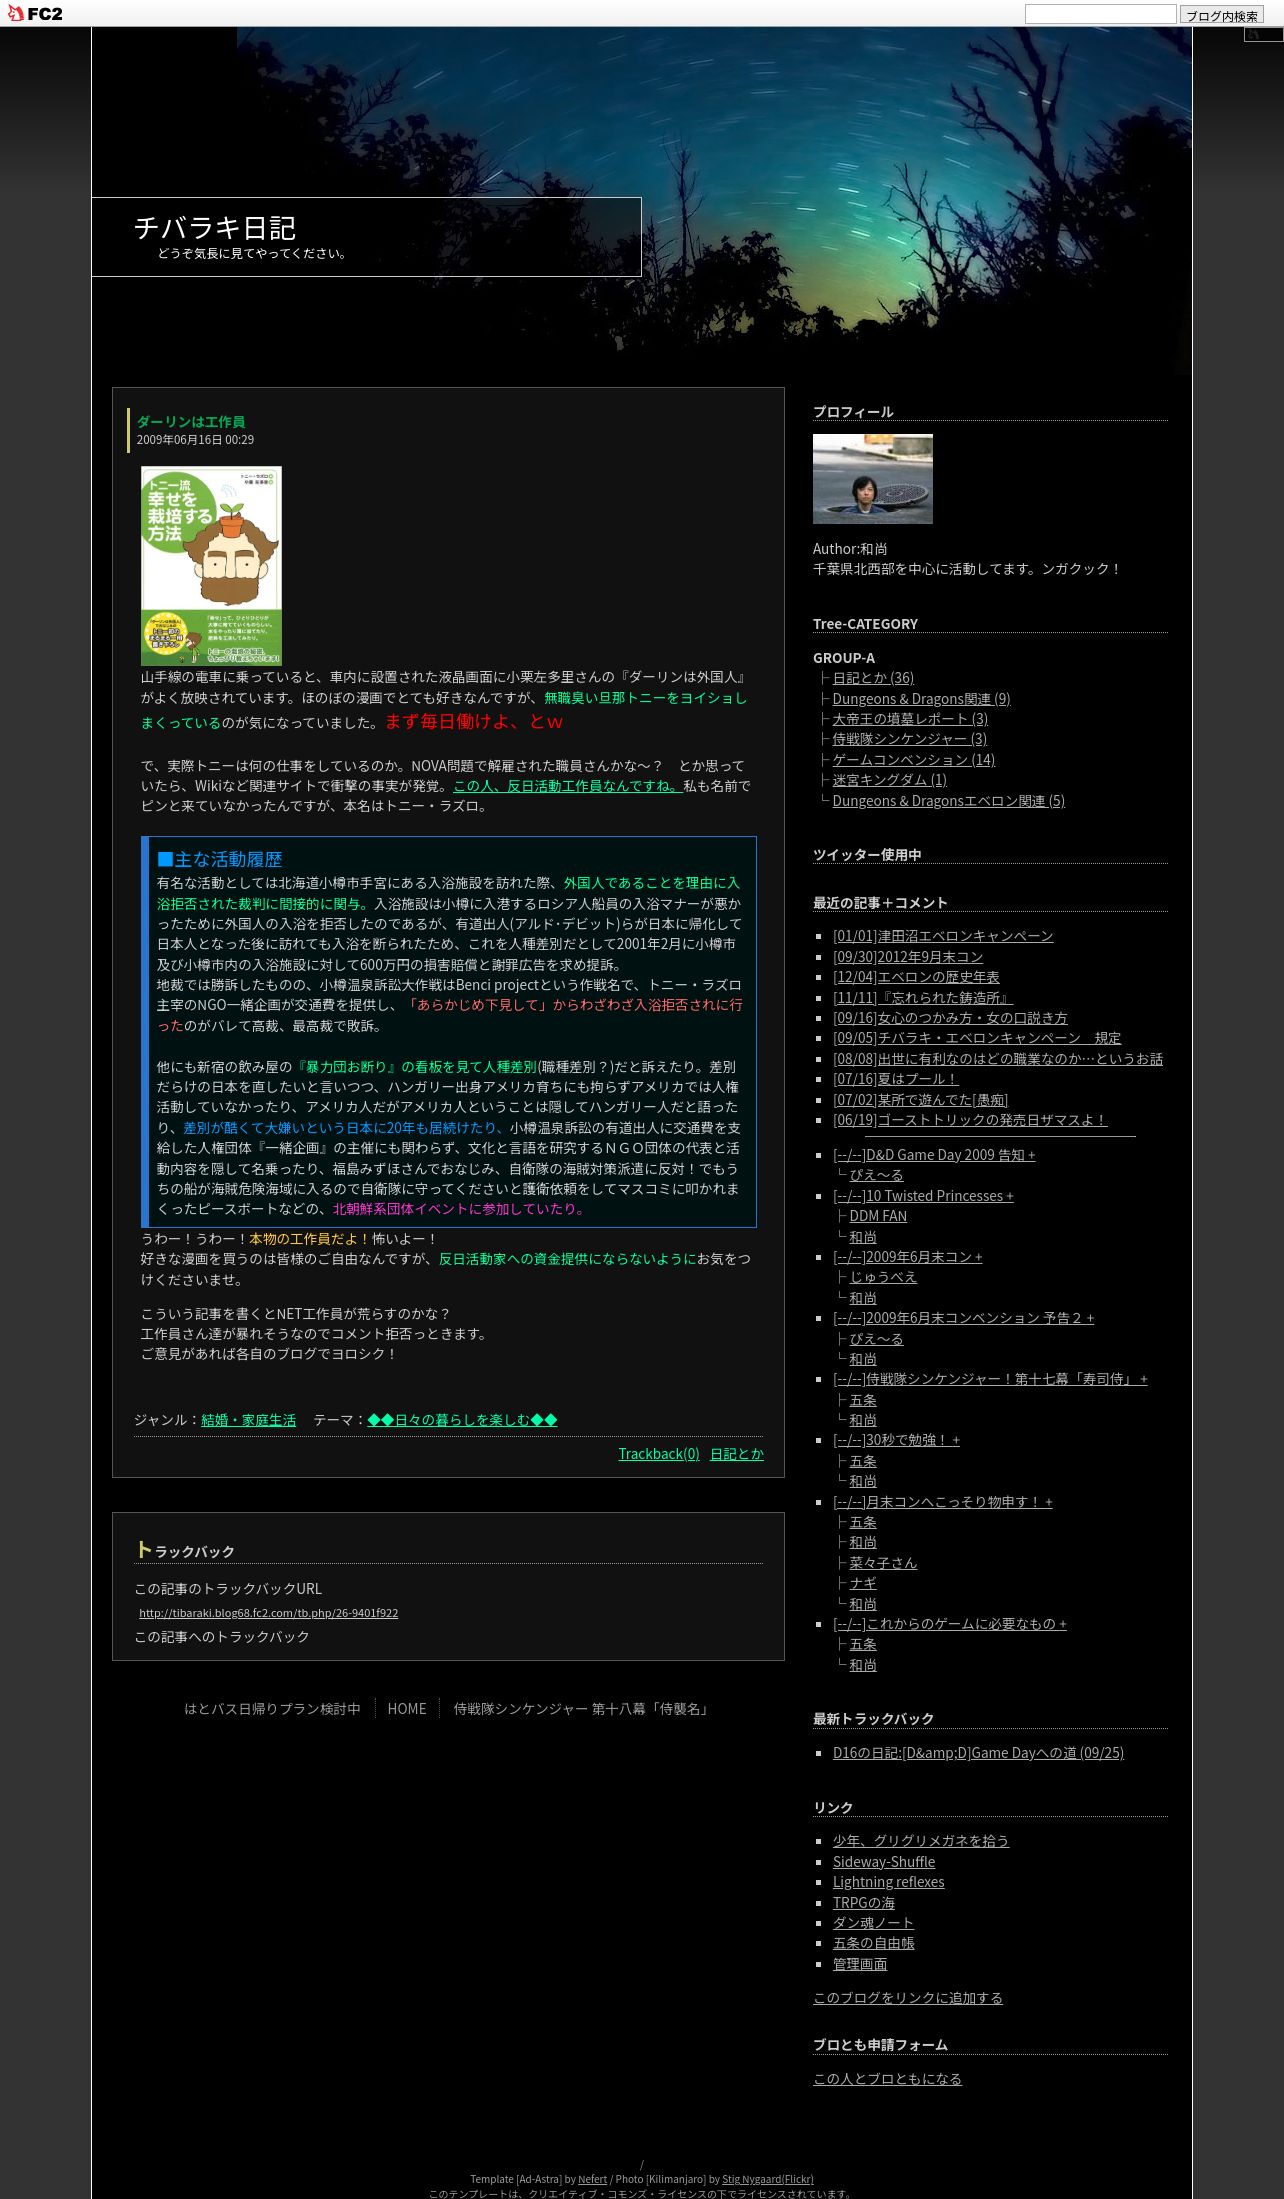Open link Sideway-Shuffle
The height and width of the screenshot is (2199, 1284).
click(x=884, y=1862)
